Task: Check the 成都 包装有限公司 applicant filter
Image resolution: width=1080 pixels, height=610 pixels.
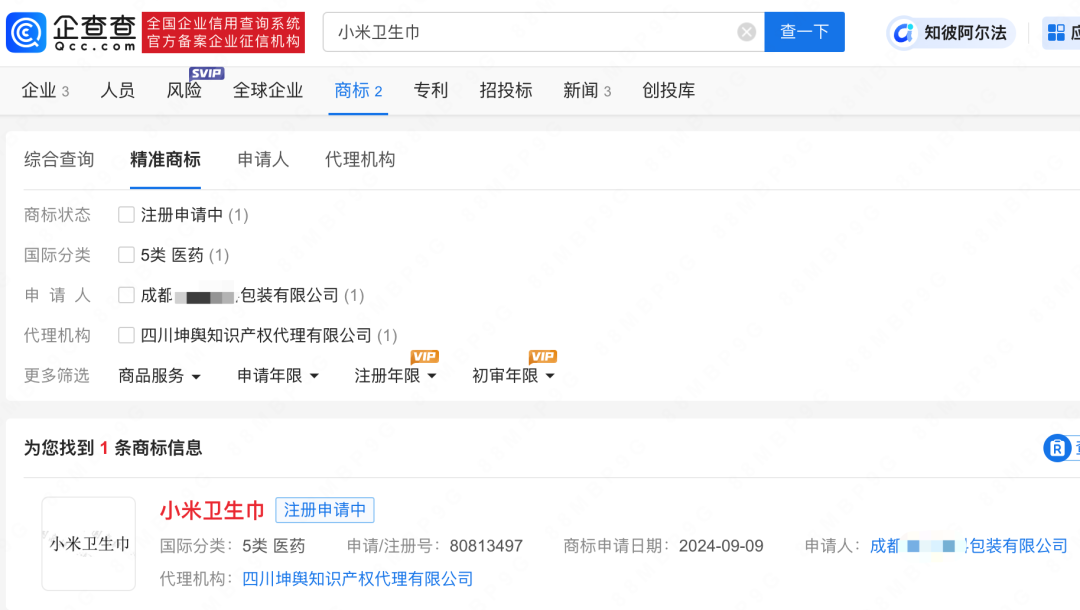Action: [126, 295]
